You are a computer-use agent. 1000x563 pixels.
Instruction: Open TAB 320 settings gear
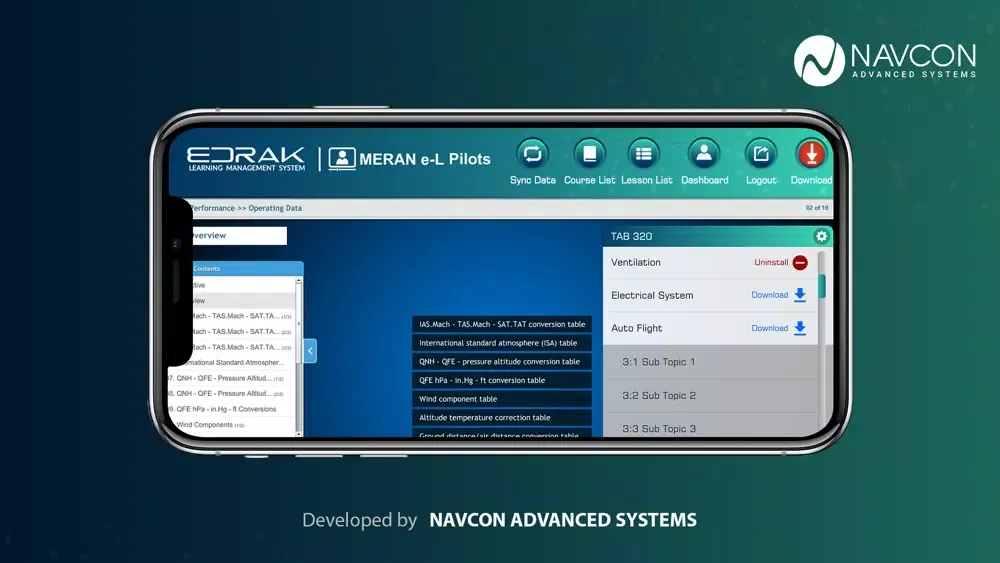click(821, 237)
